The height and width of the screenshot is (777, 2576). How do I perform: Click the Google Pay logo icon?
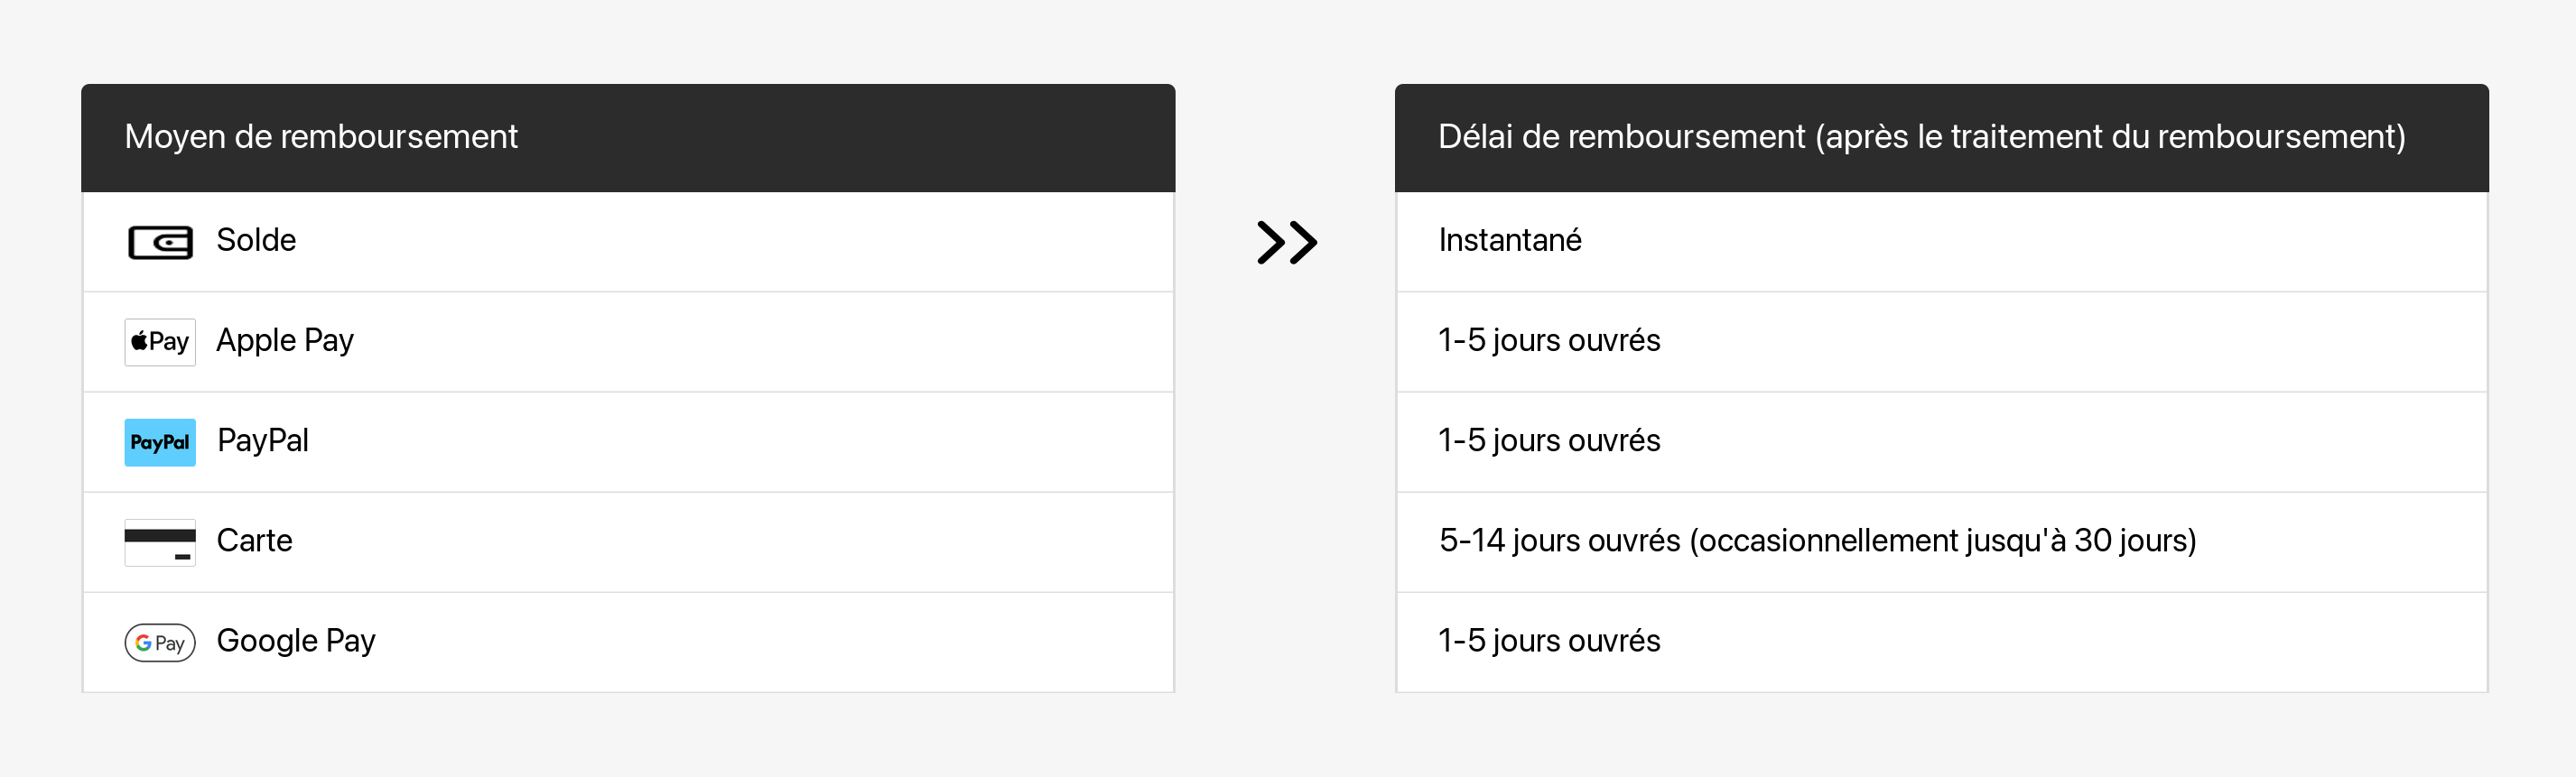point(160,642)
